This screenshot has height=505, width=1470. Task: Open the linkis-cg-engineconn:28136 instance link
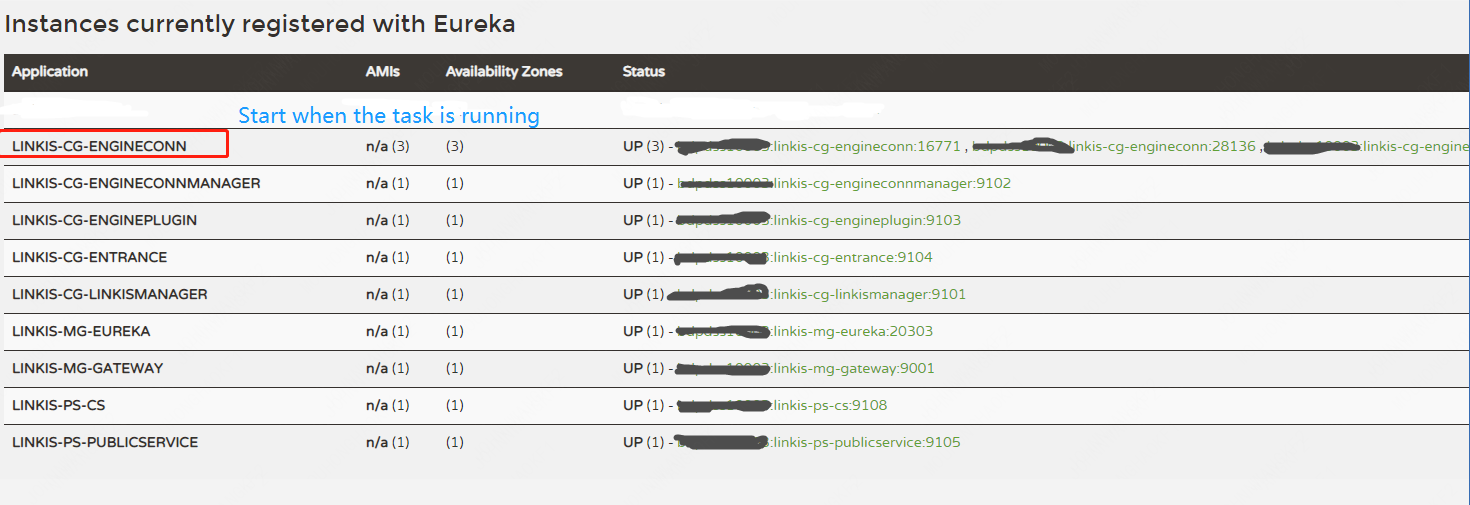click(1160, 147)
